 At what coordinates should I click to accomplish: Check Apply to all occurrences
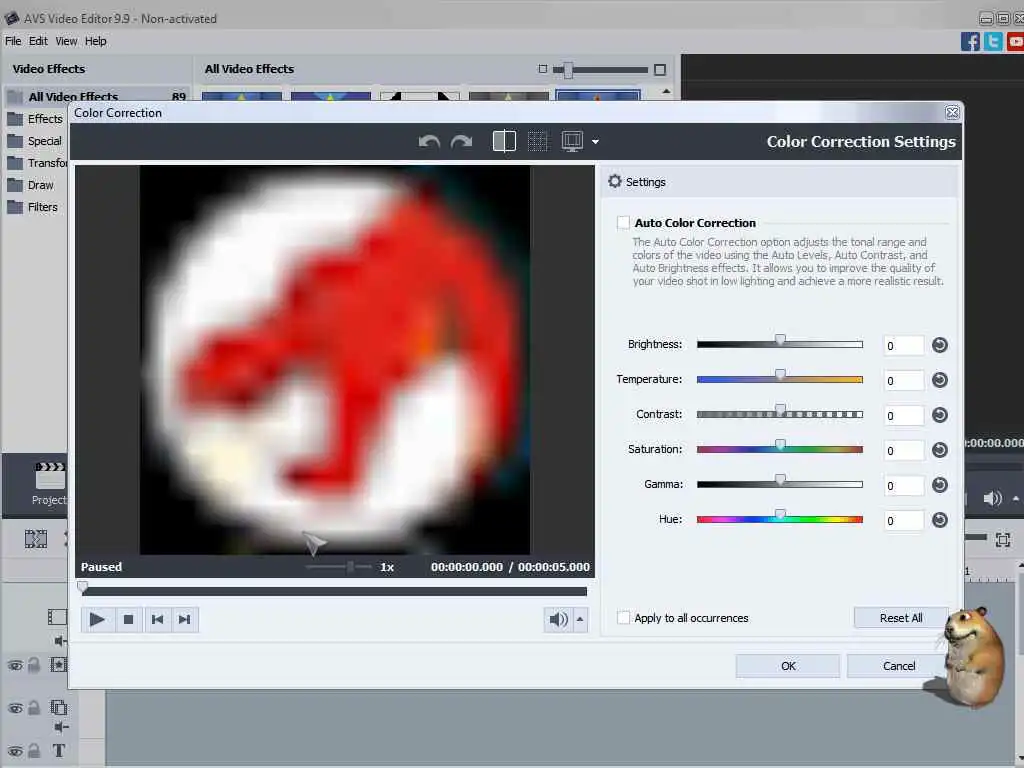pos(623,618)
